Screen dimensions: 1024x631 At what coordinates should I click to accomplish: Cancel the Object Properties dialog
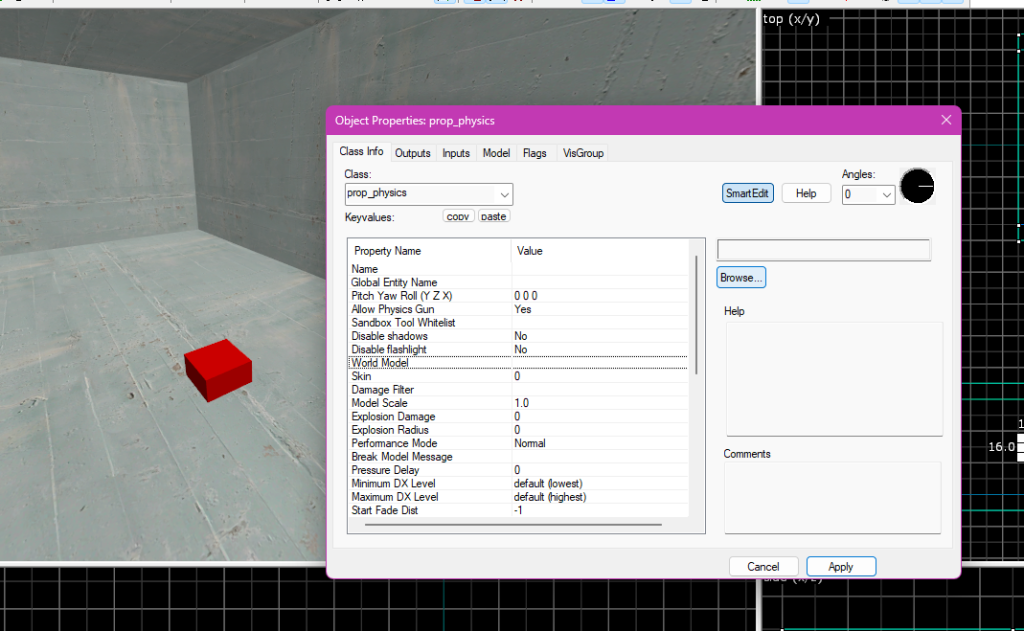(x=763, y=567)
